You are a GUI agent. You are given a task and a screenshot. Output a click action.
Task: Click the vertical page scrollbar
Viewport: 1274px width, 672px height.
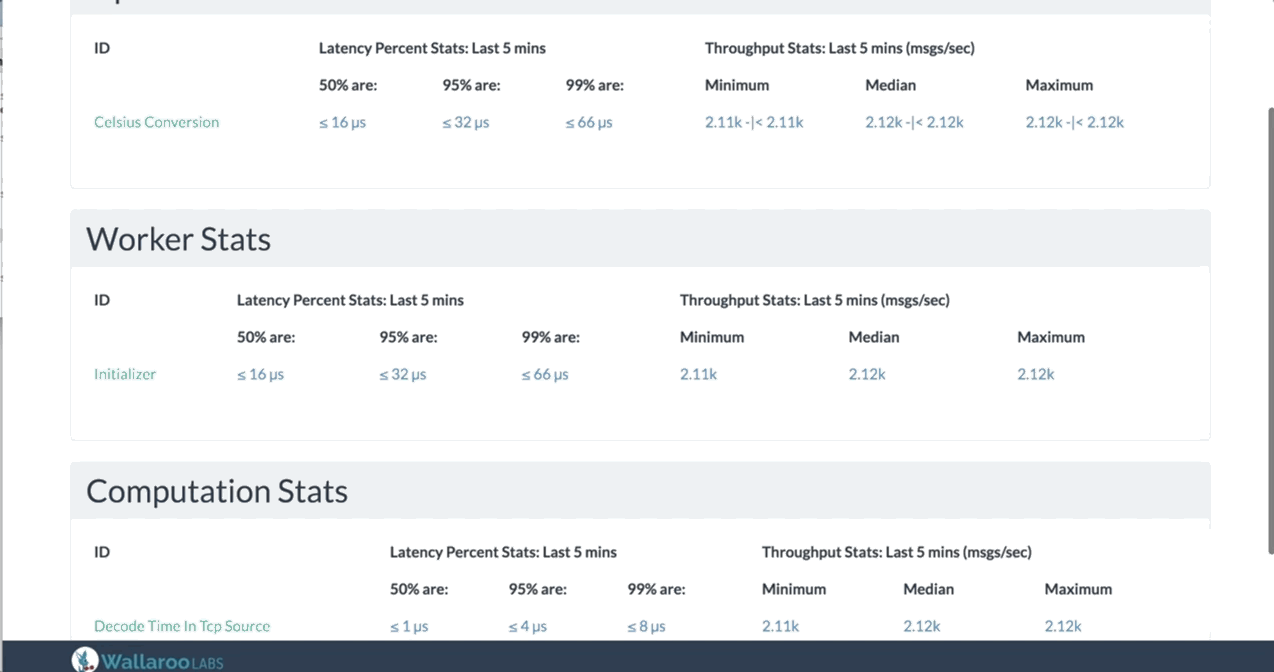click(1270, 330)
